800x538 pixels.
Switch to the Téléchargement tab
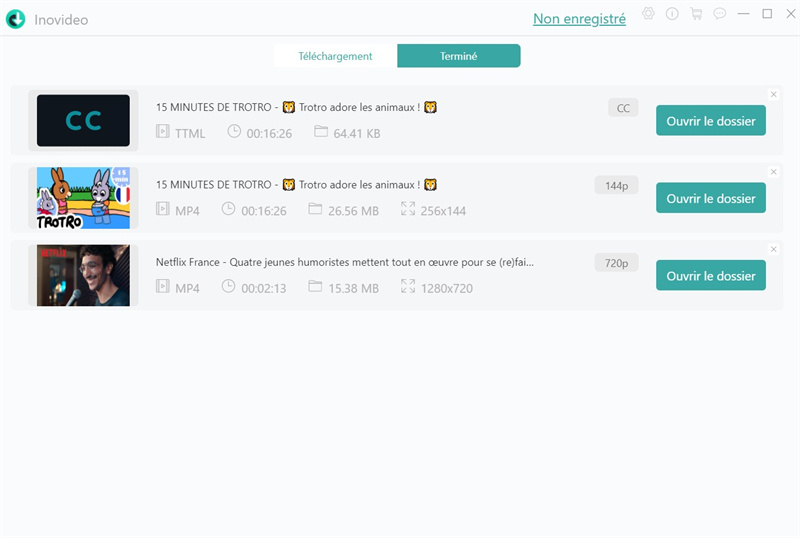pyautogui.click(x=335, y=56)
